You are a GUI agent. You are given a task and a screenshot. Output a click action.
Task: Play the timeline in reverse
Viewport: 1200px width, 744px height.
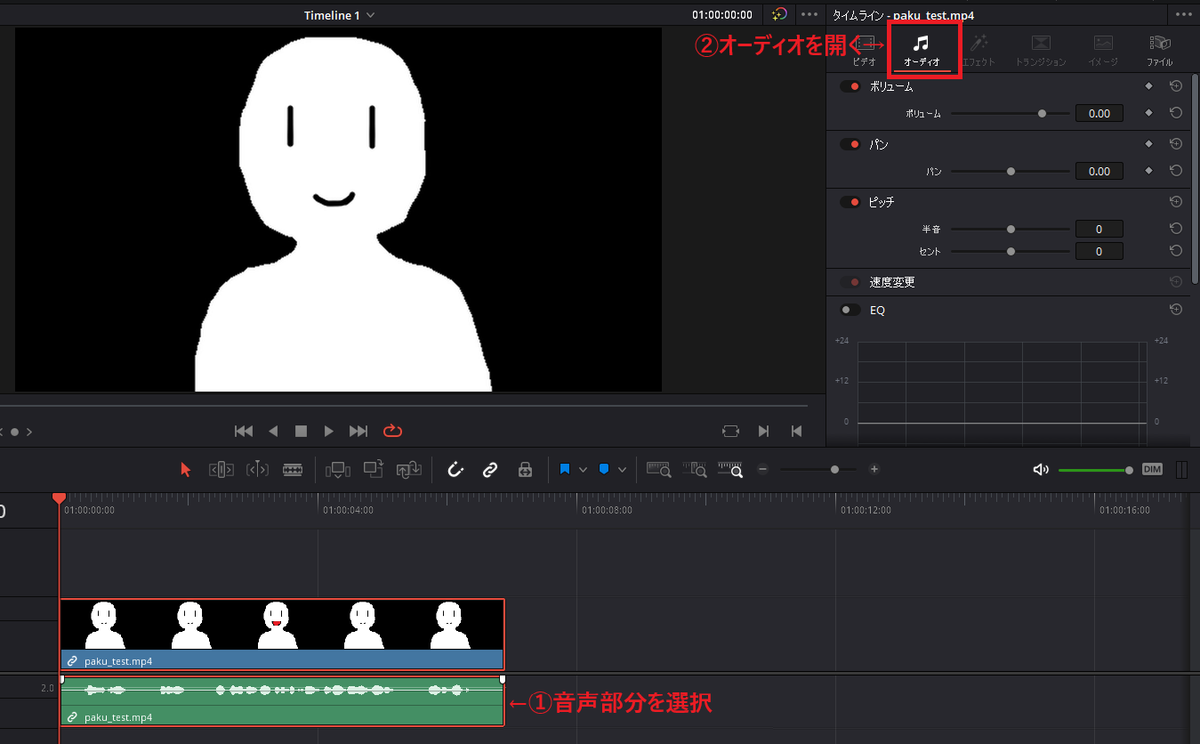(273, 431)
